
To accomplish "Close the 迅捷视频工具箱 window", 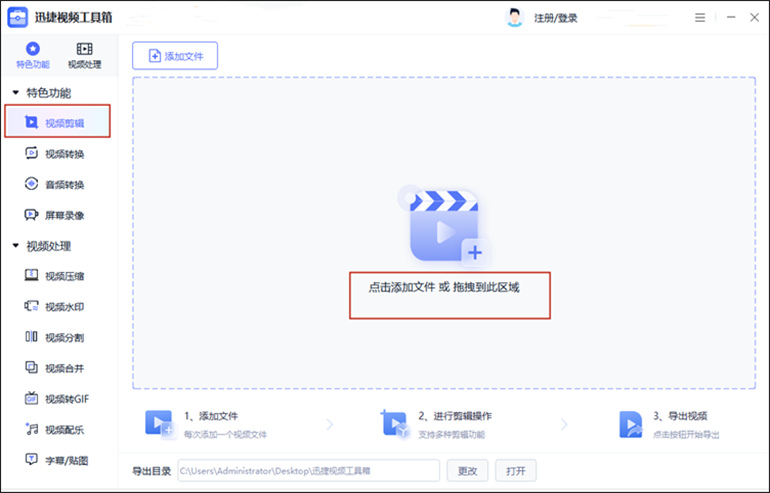I will click(x=755, y=17).
